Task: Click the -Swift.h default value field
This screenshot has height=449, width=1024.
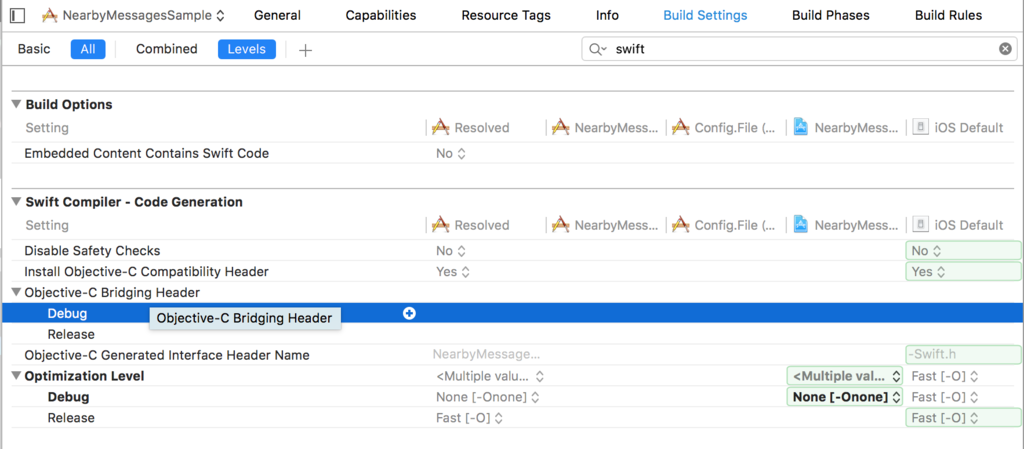Action: tap(963, 355)
